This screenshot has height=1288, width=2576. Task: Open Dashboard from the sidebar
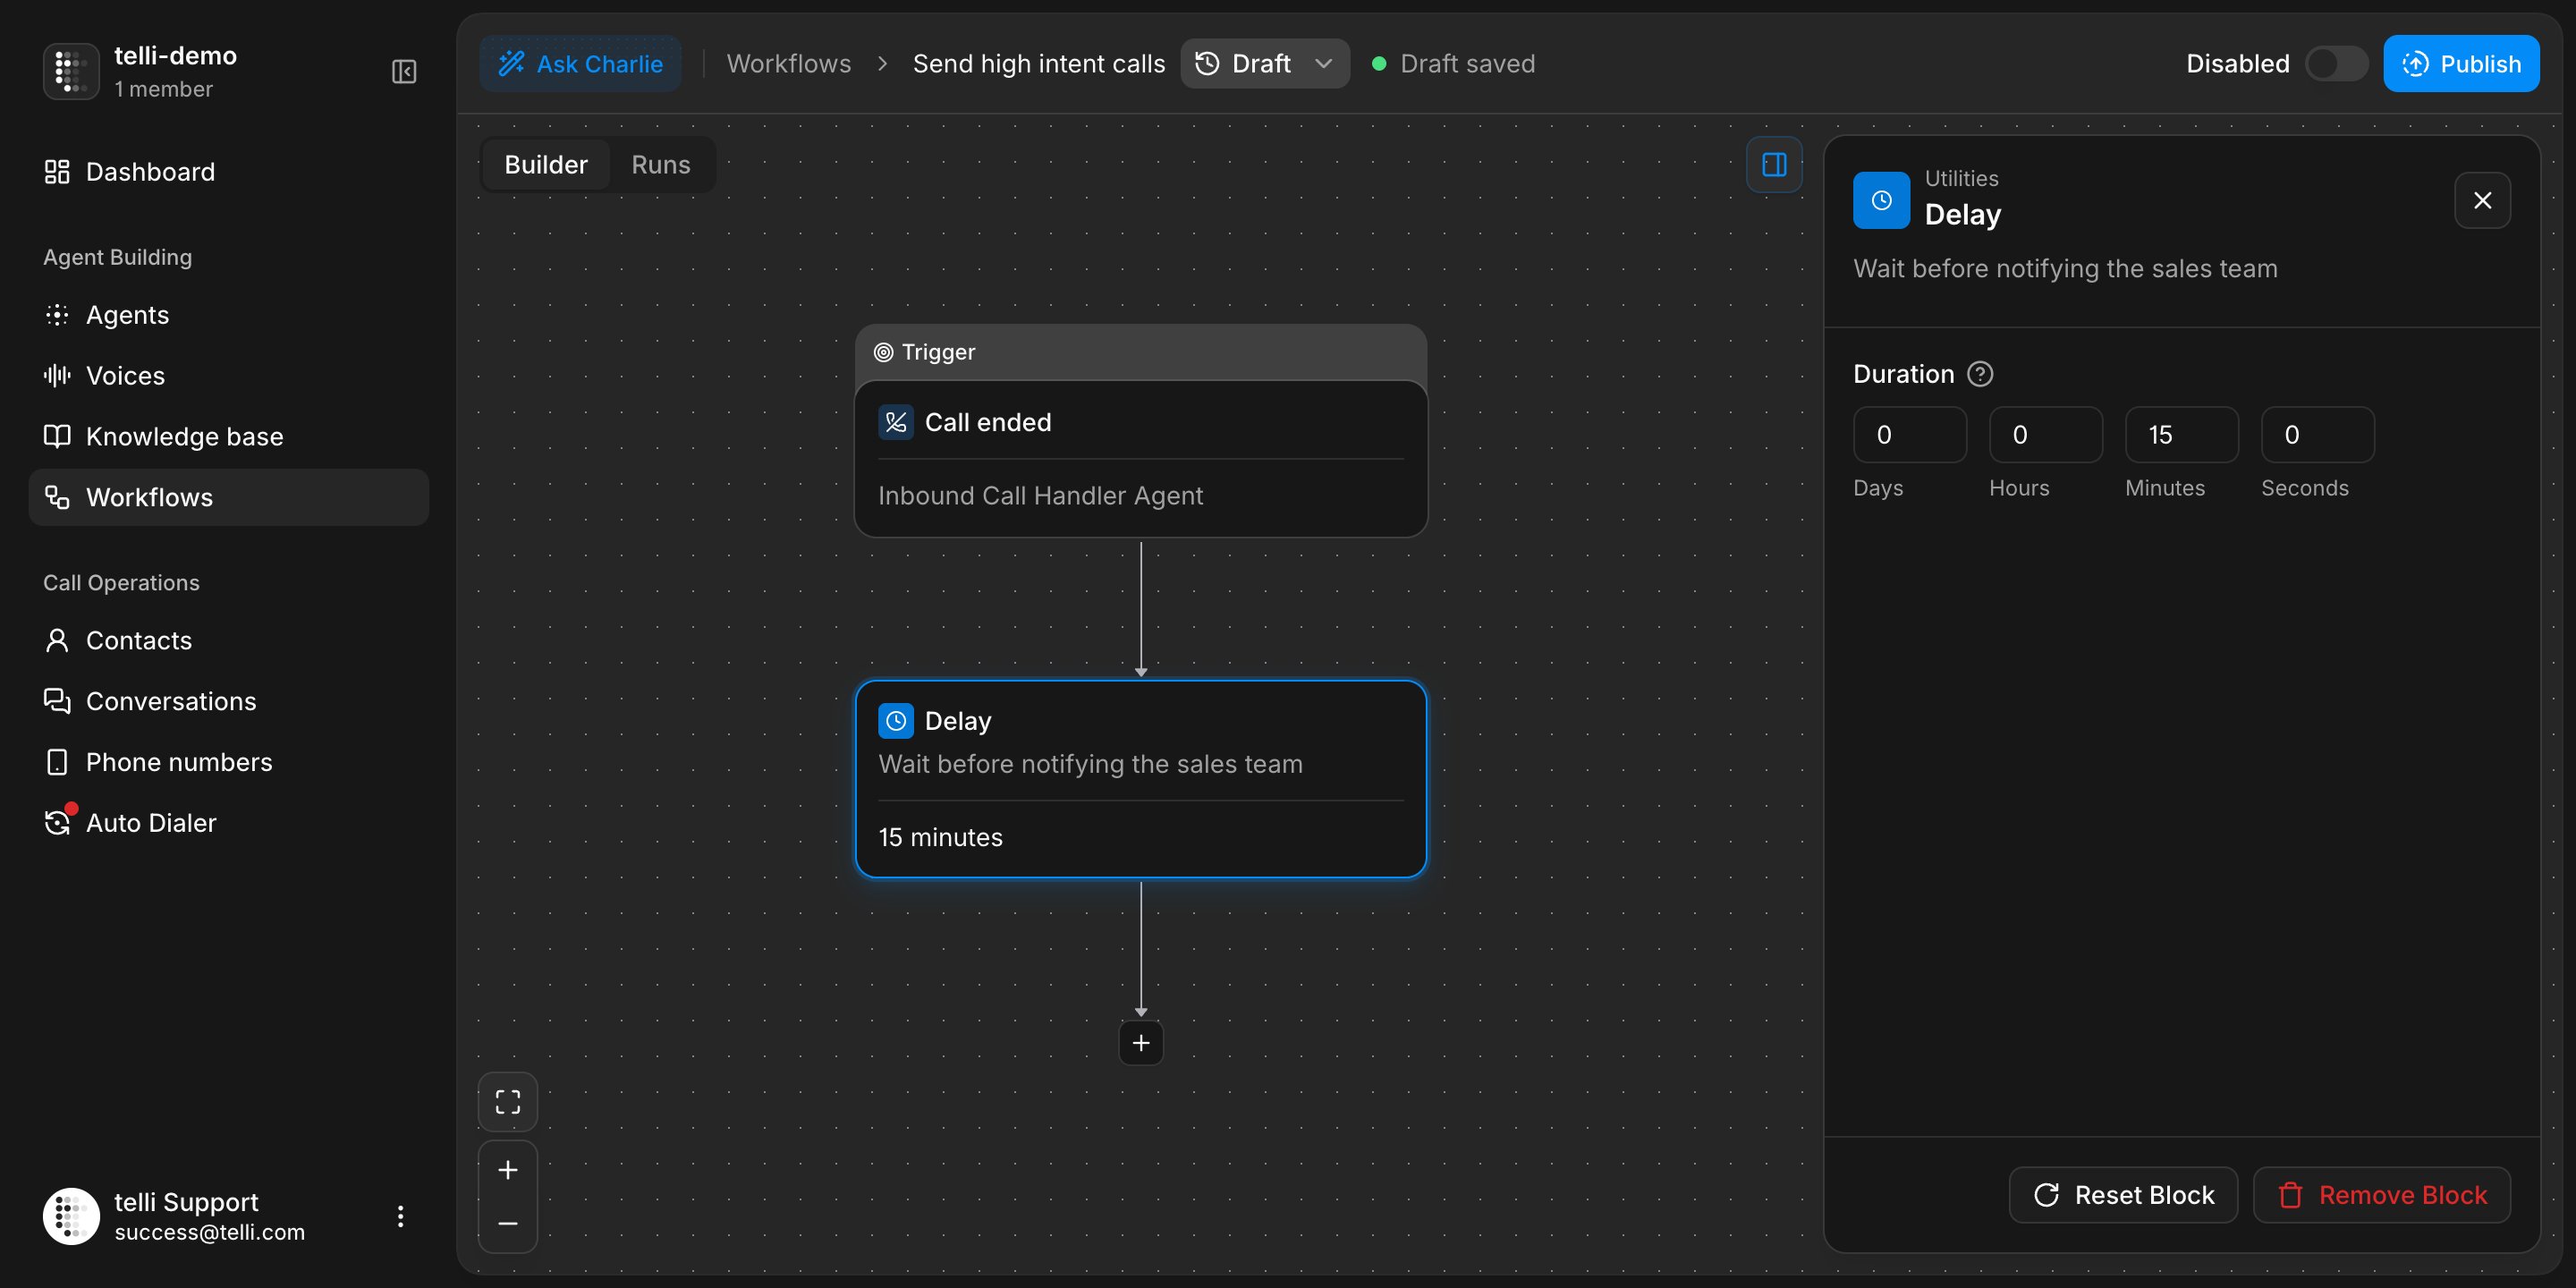228,172
